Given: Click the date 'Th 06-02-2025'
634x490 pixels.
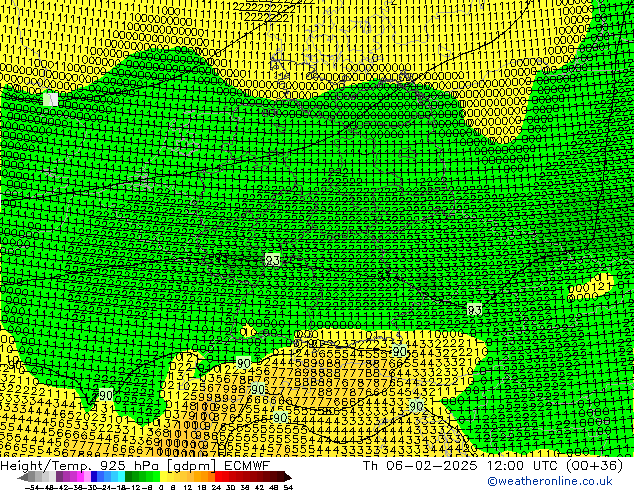Looking at the screenshot, I should [420, 465].
